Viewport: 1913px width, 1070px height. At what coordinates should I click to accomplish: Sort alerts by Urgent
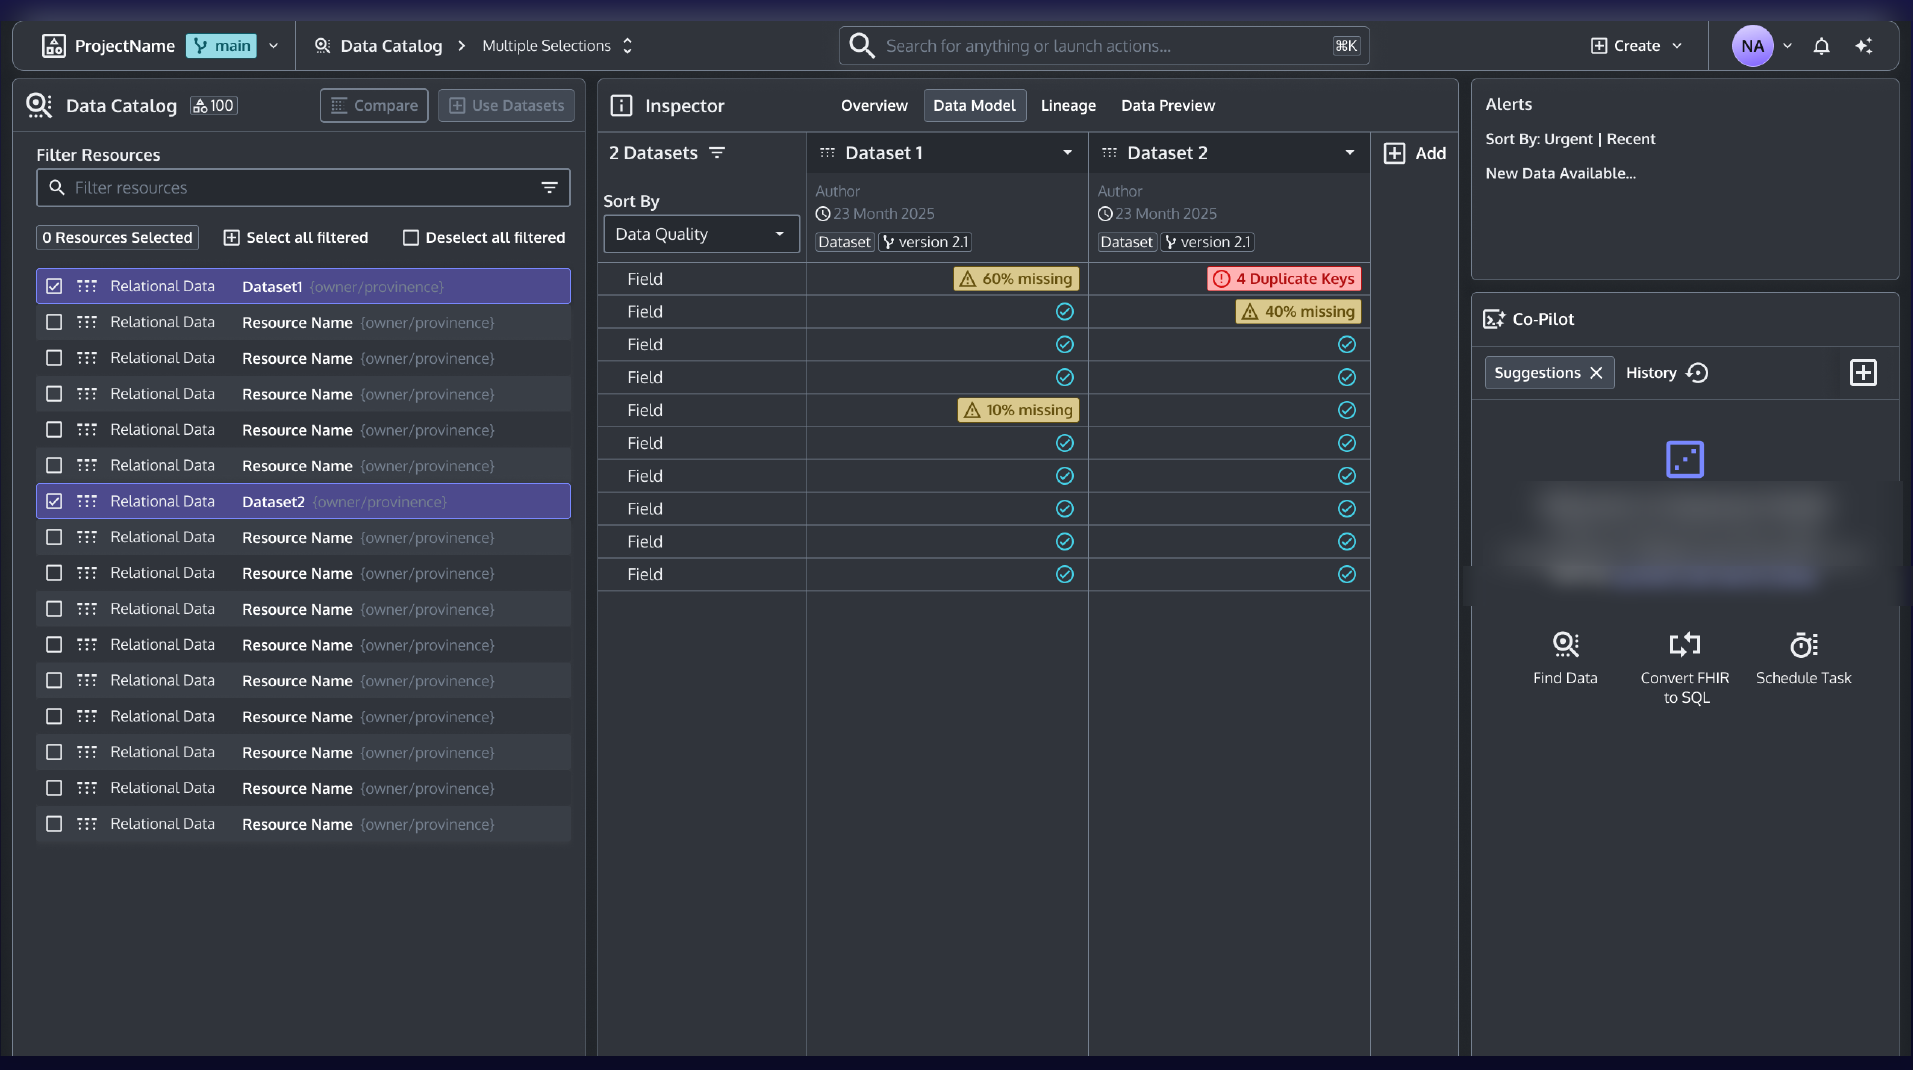tap(1568, 139)
